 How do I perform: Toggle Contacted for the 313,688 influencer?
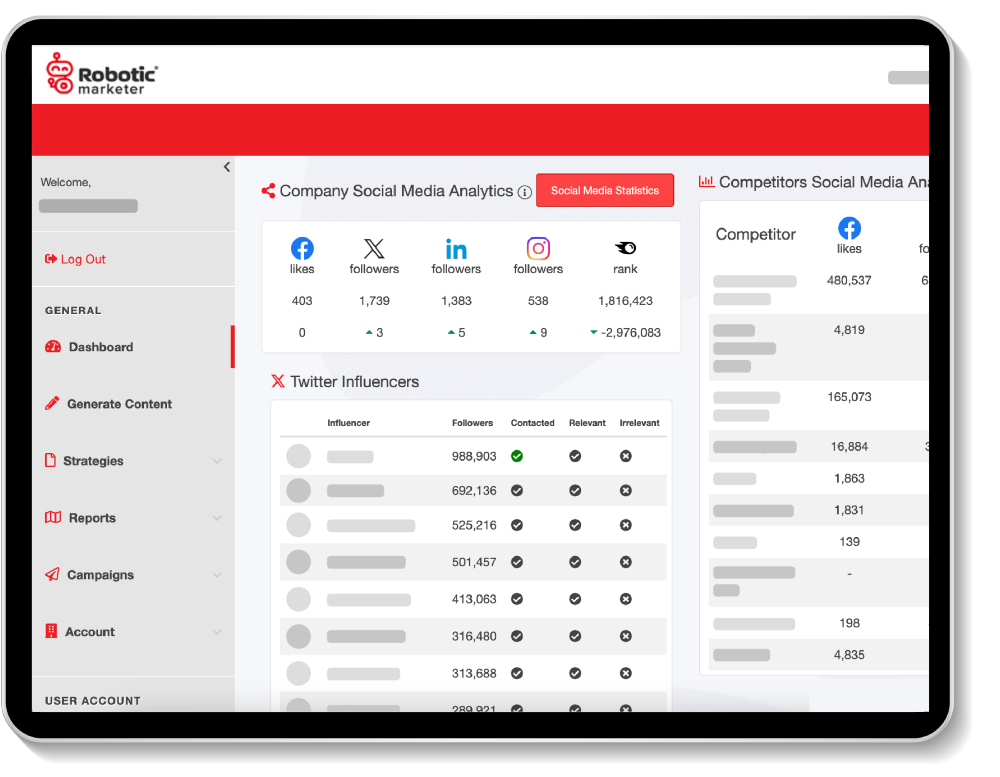pos(517,673)
